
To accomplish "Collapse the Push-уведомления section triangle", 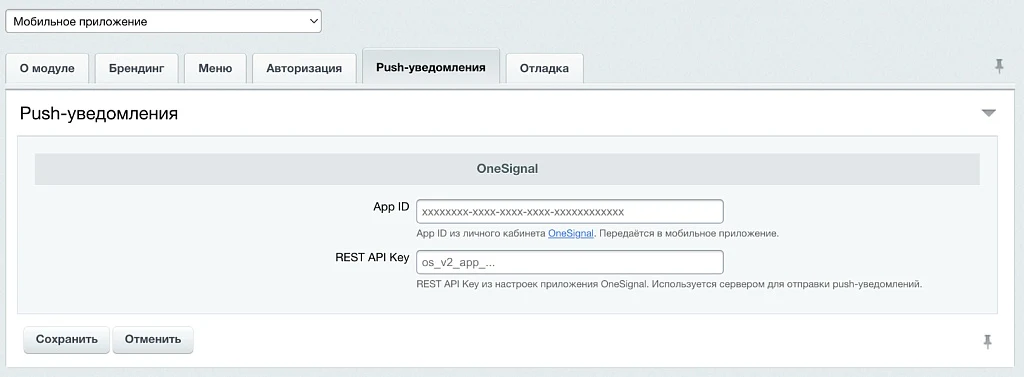I will [989, 113].
